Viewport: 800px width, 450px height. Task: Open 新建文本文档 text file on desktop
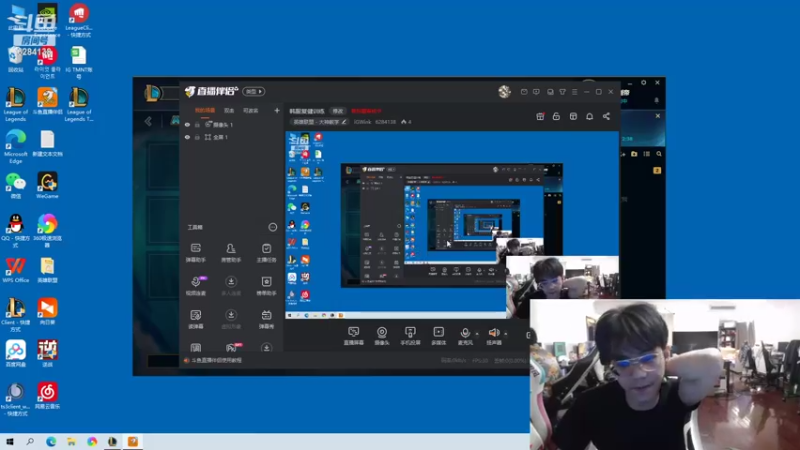tap(47, 143)
